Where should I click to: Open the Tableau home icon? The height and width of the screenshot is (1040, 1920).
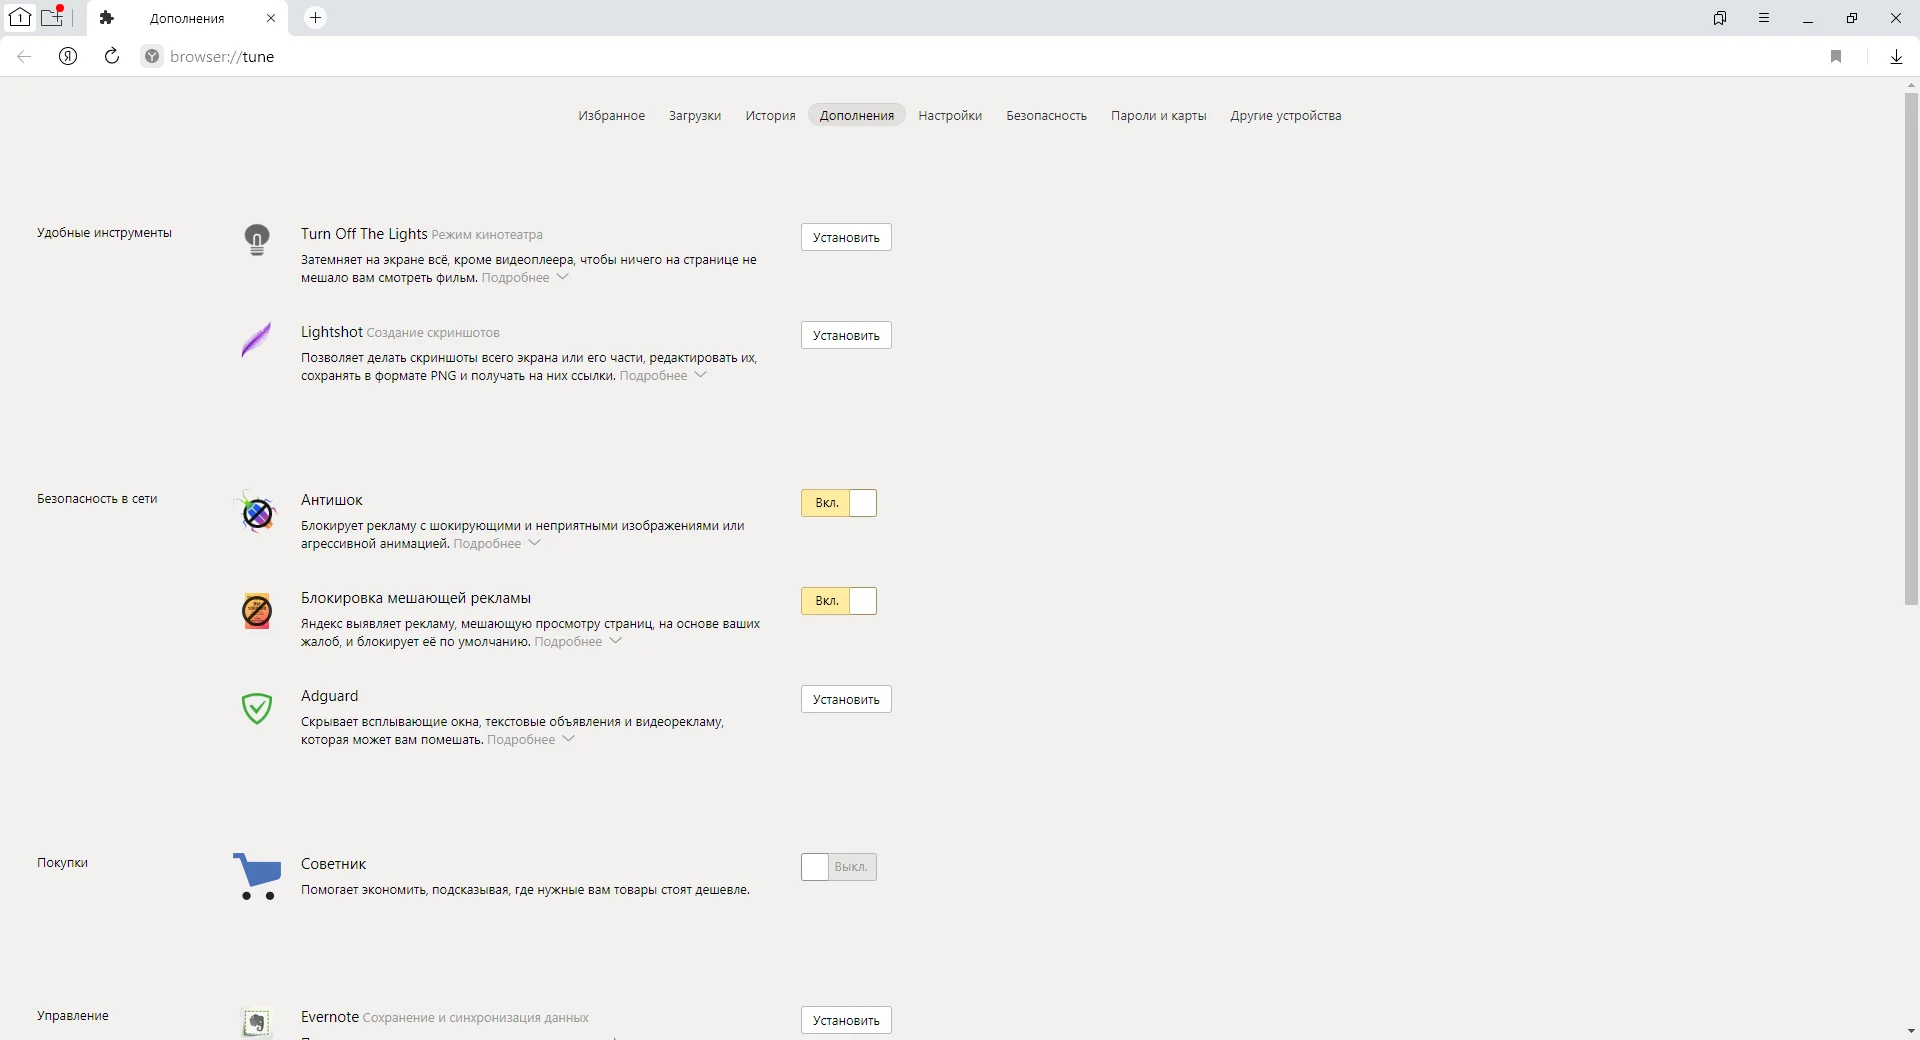point(20,17)
